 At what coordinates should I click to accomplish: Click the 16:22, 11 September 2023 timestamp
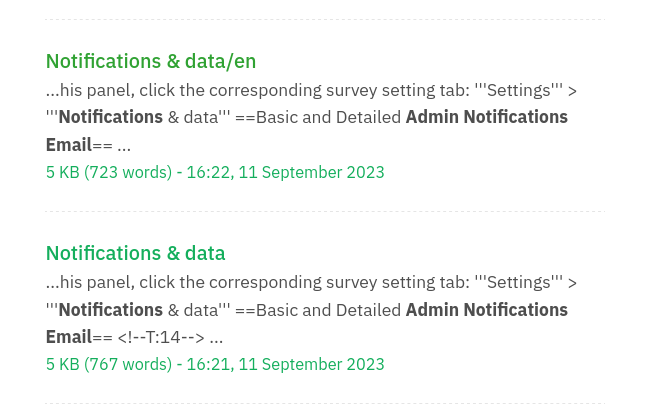coord(285,172)
